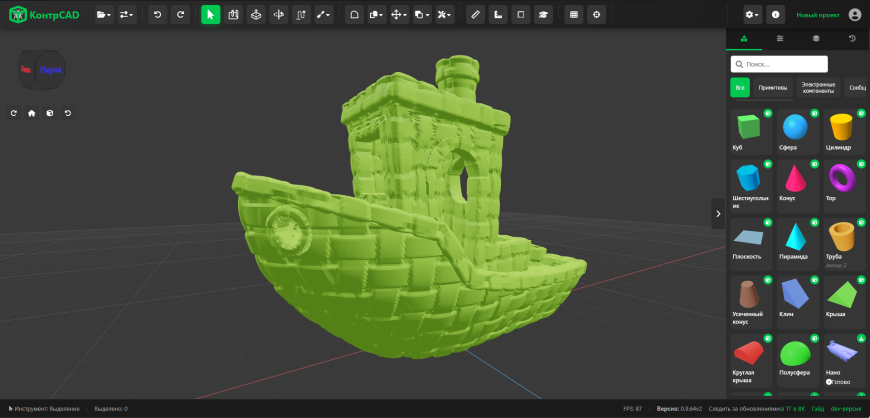The width and height of the screenshot is (870, 418).
Task: Expand the move arrows dropdown
Action: click(399, 15)
